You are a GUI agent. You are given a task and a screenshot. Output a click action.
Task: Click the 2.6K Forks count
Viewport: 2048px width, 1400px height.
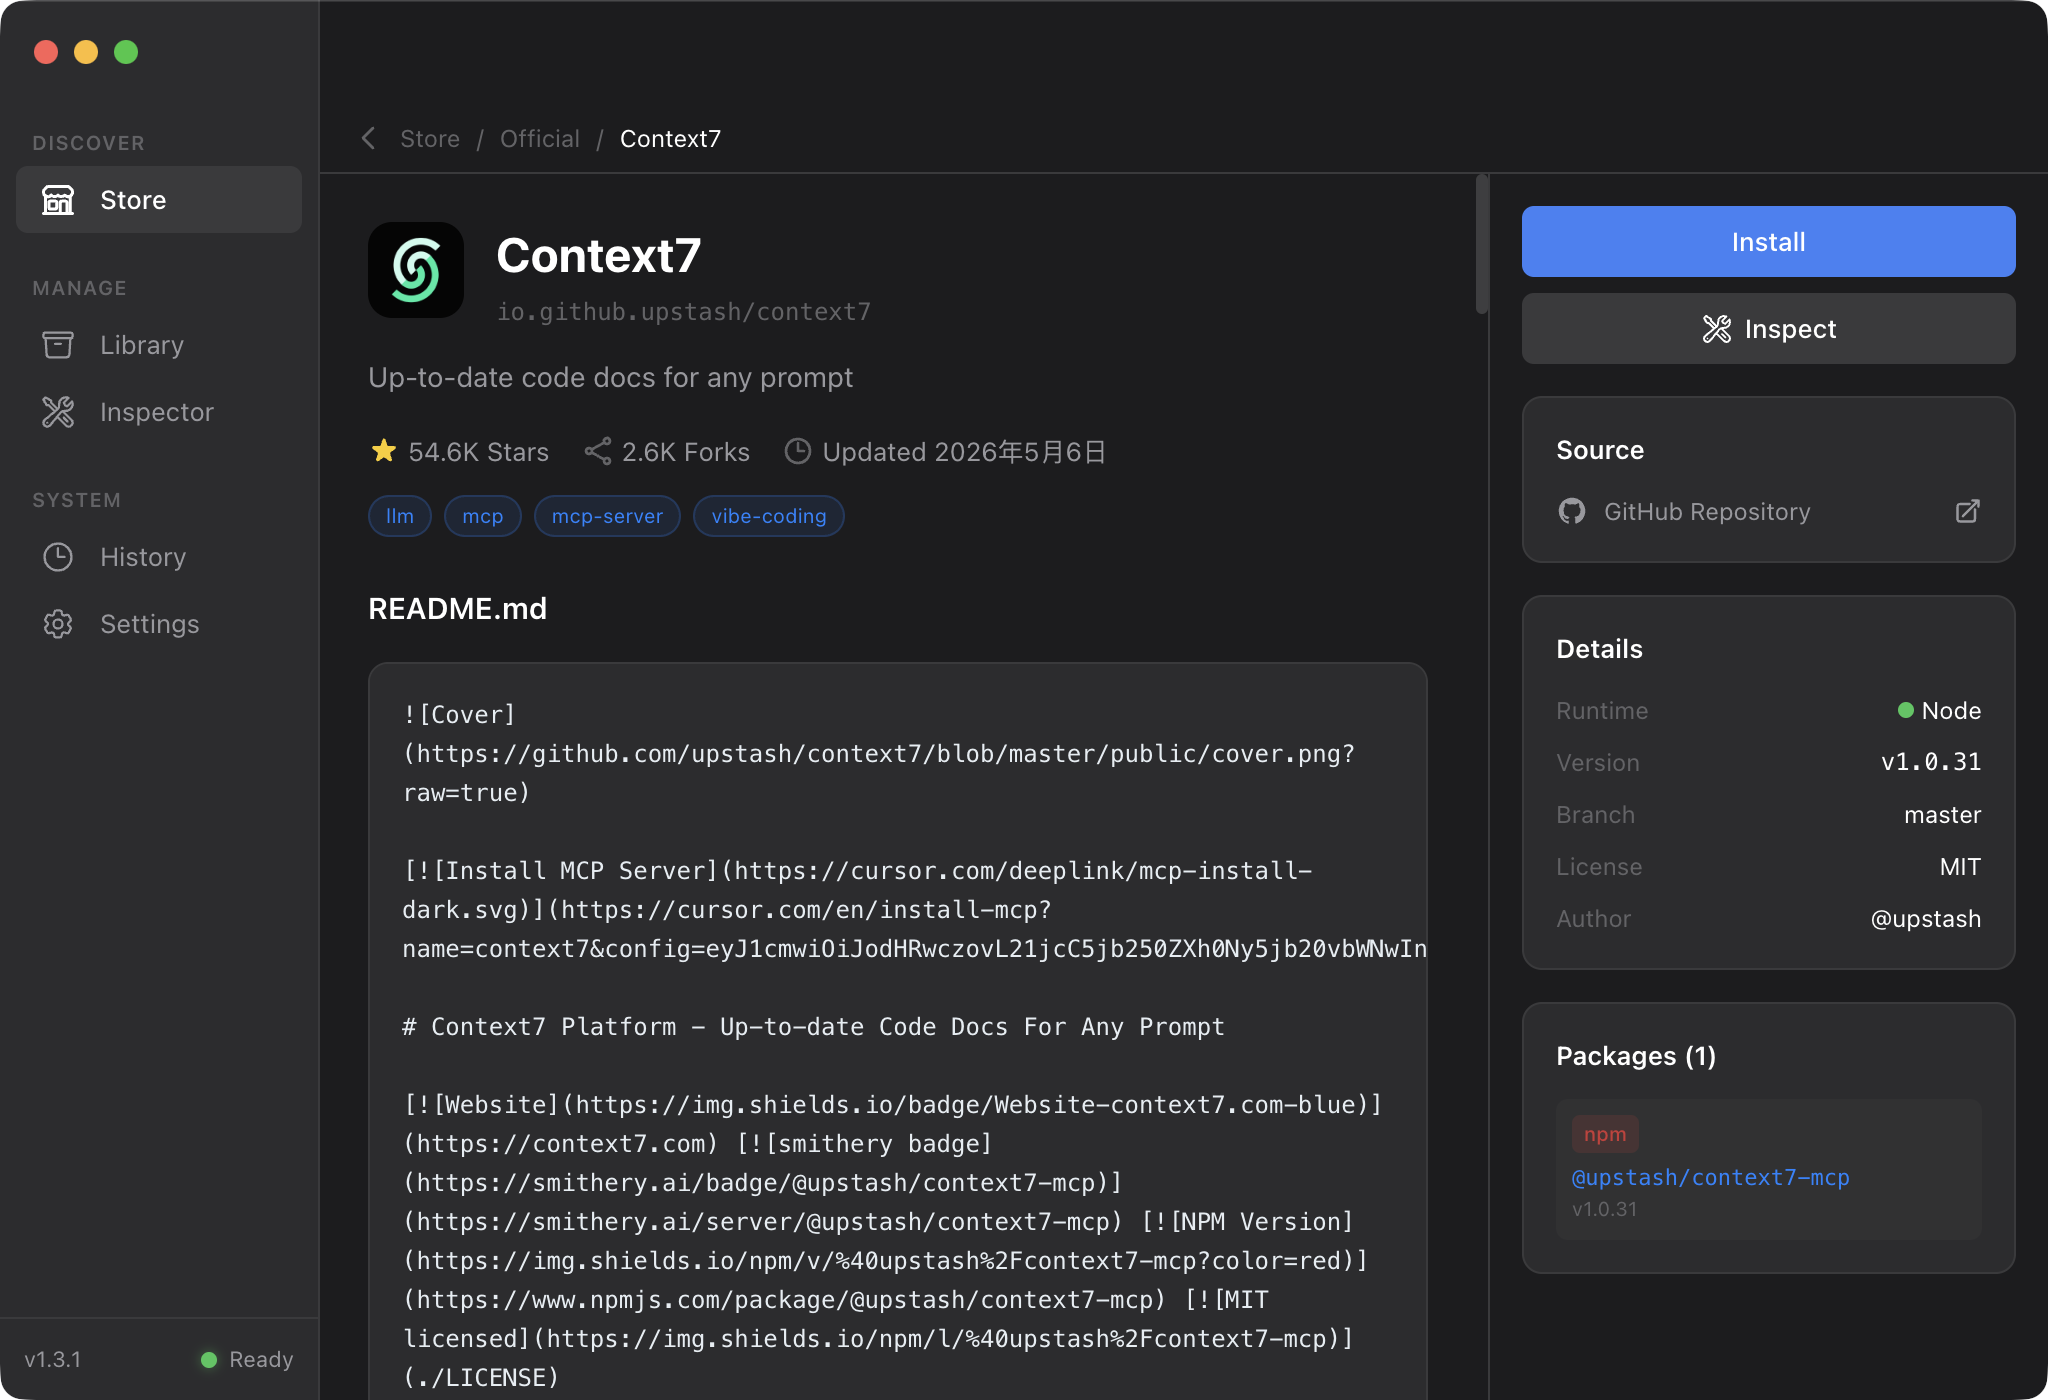coord(686,452)
